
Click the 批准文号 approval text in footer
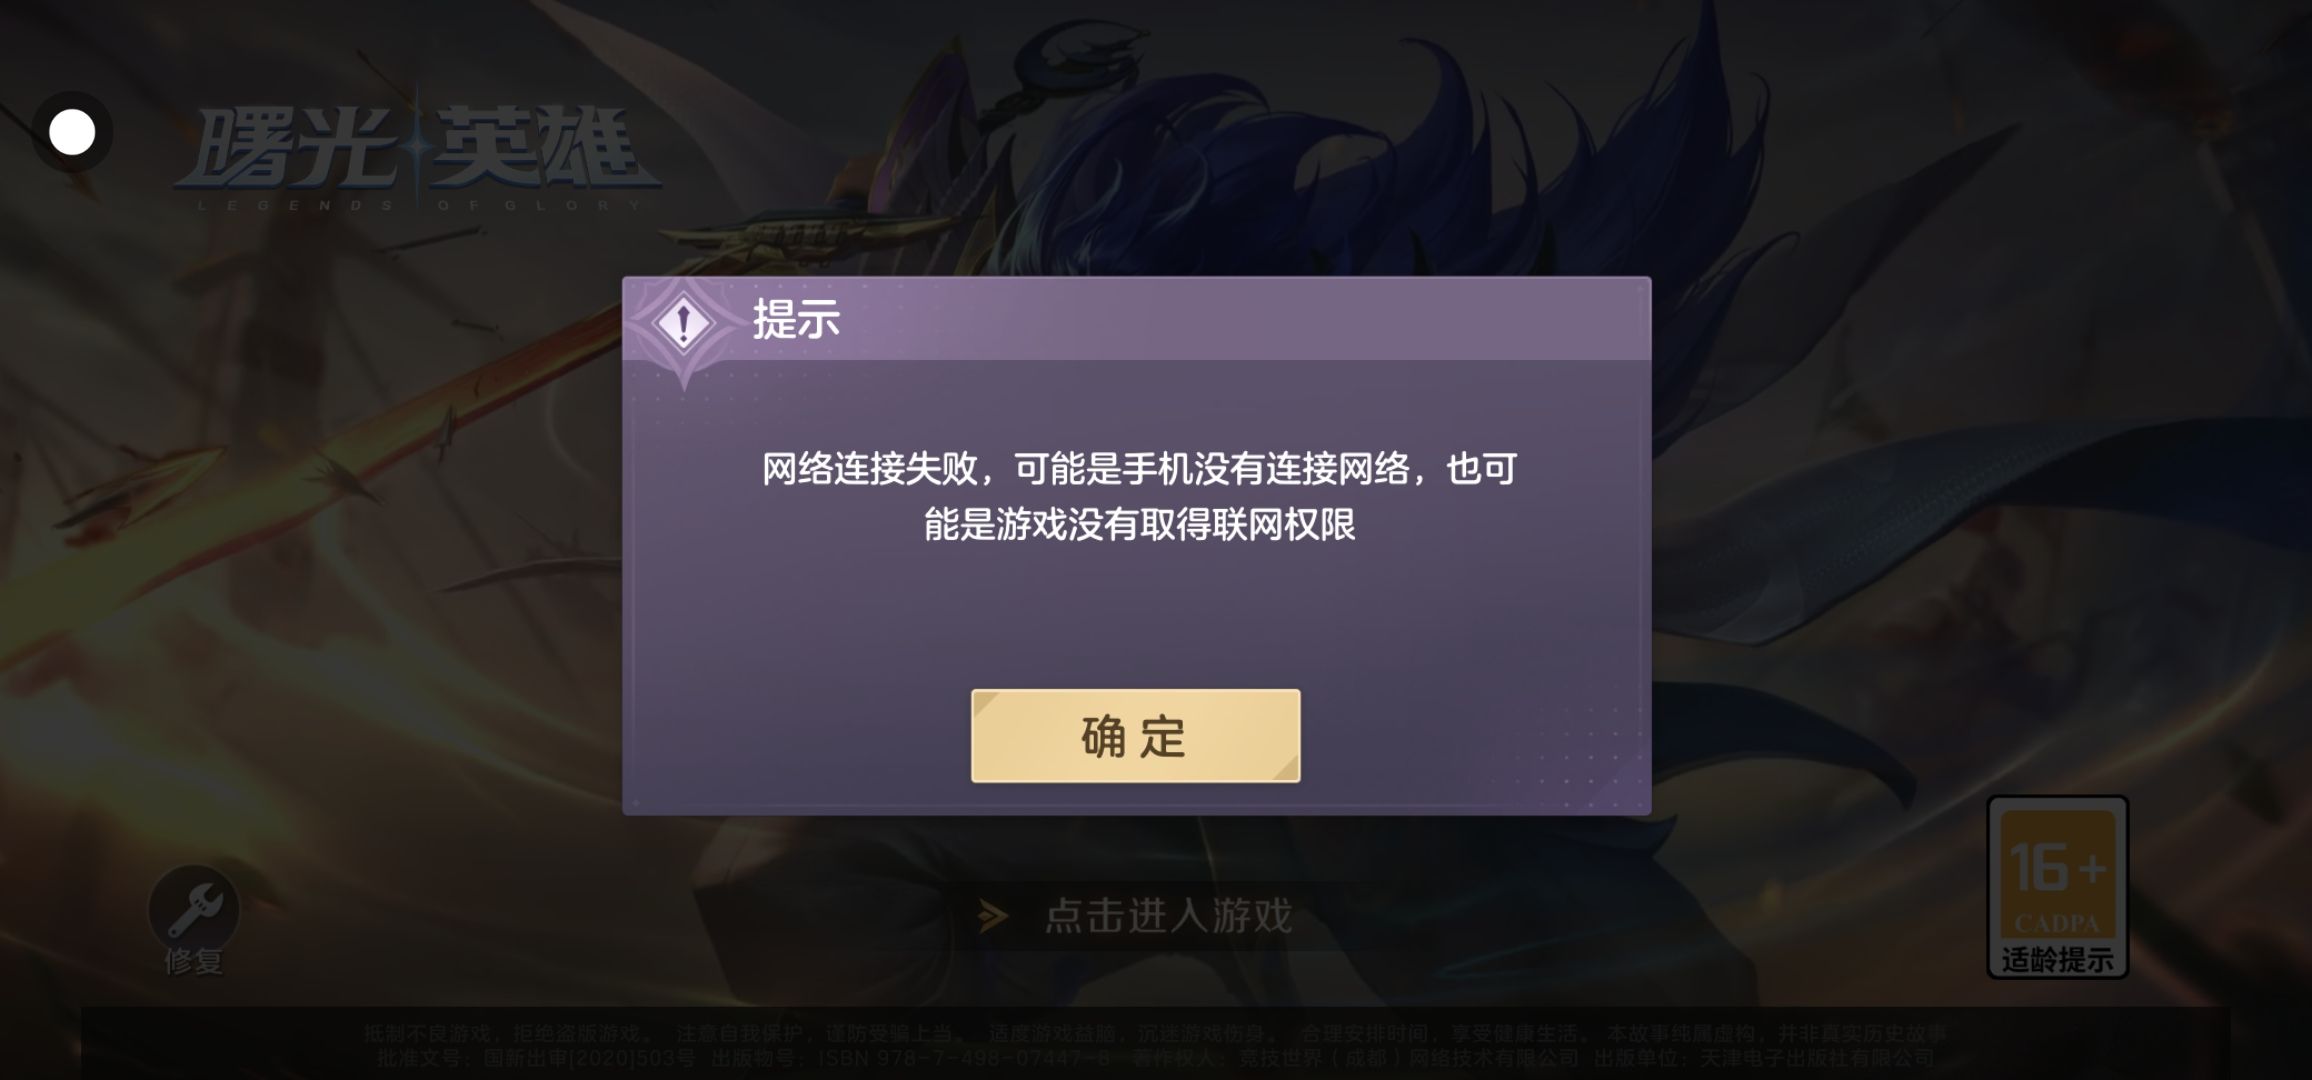(536, 1058)
